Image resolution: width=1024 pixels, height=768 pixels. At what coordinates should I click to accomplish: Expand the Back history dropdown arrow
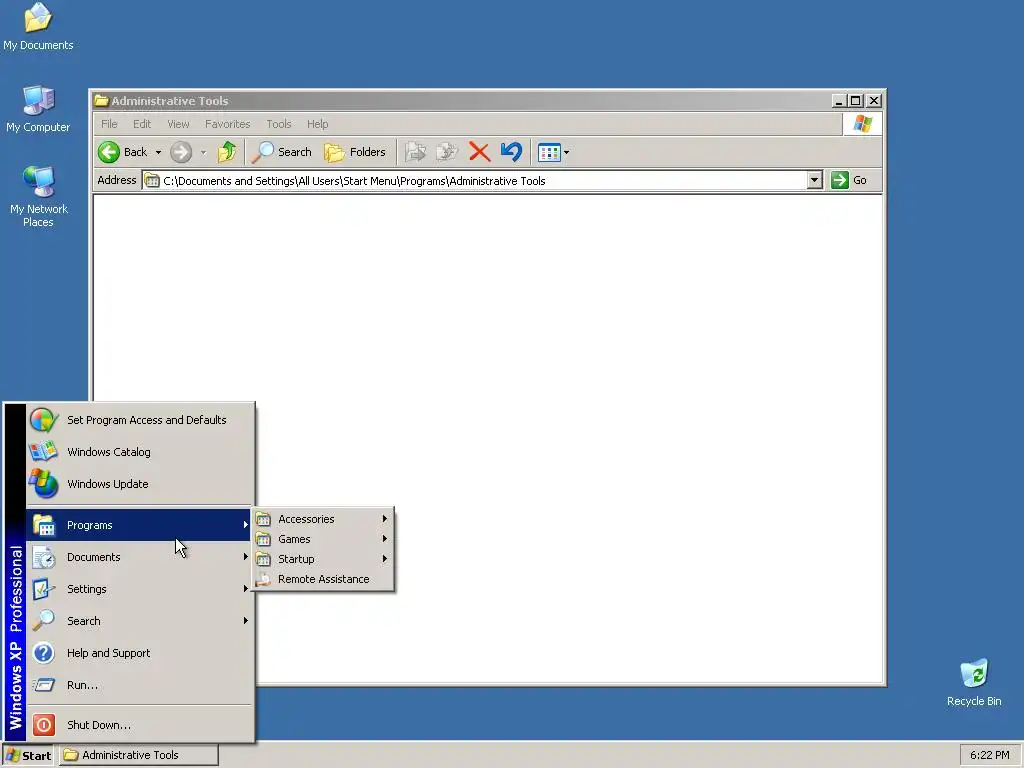[x=158, y=152]
